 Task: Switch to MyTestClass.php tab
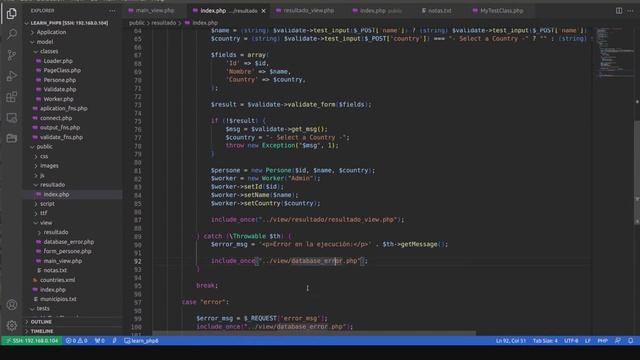point(501,11)
